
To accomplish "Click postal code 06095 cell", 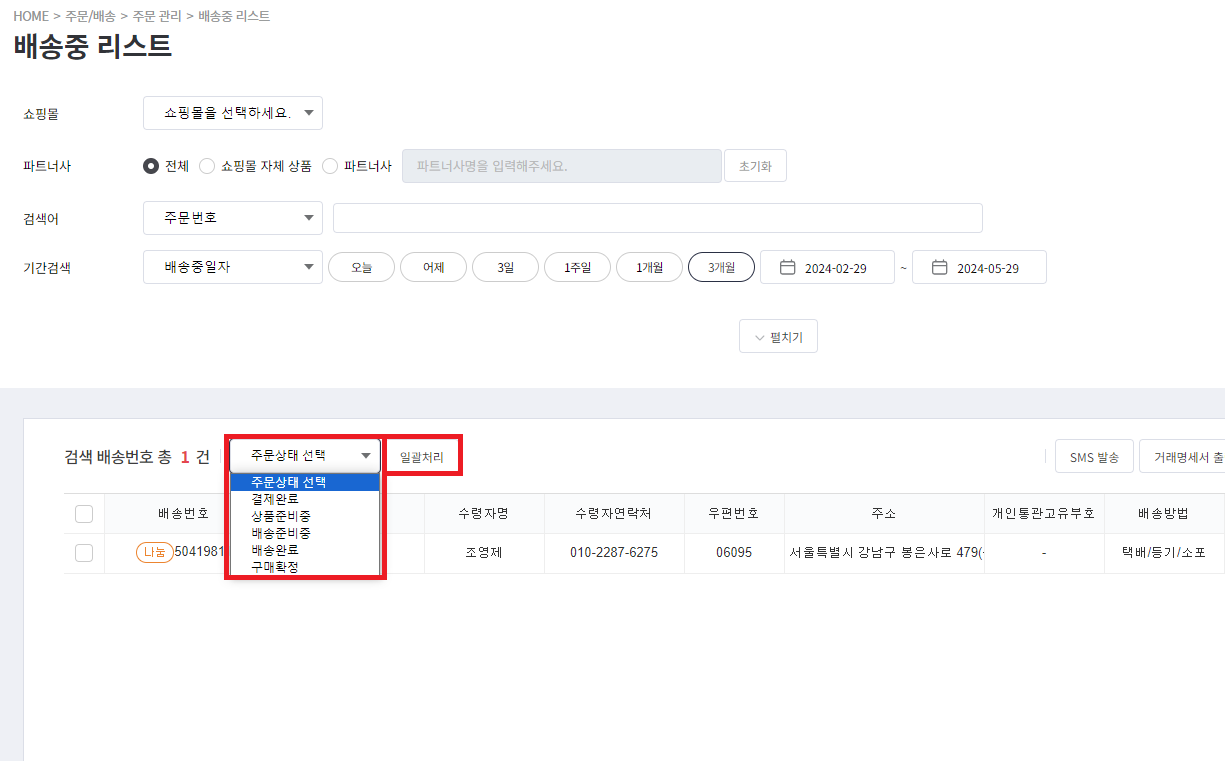I will (734, 552).
